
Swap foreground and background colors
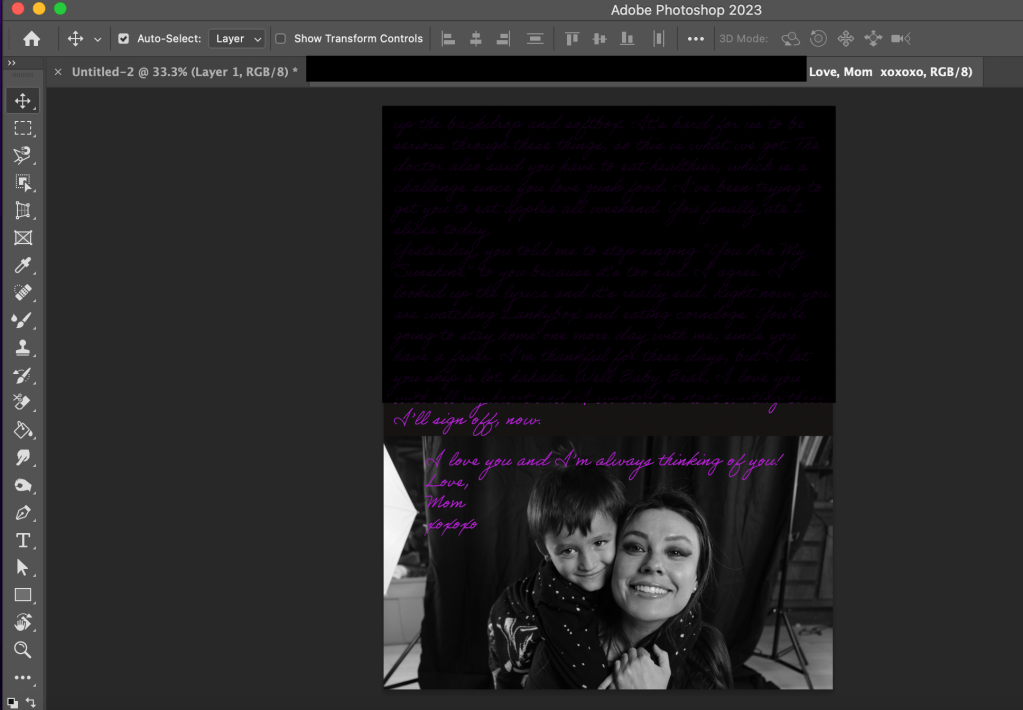pos(31,702)
